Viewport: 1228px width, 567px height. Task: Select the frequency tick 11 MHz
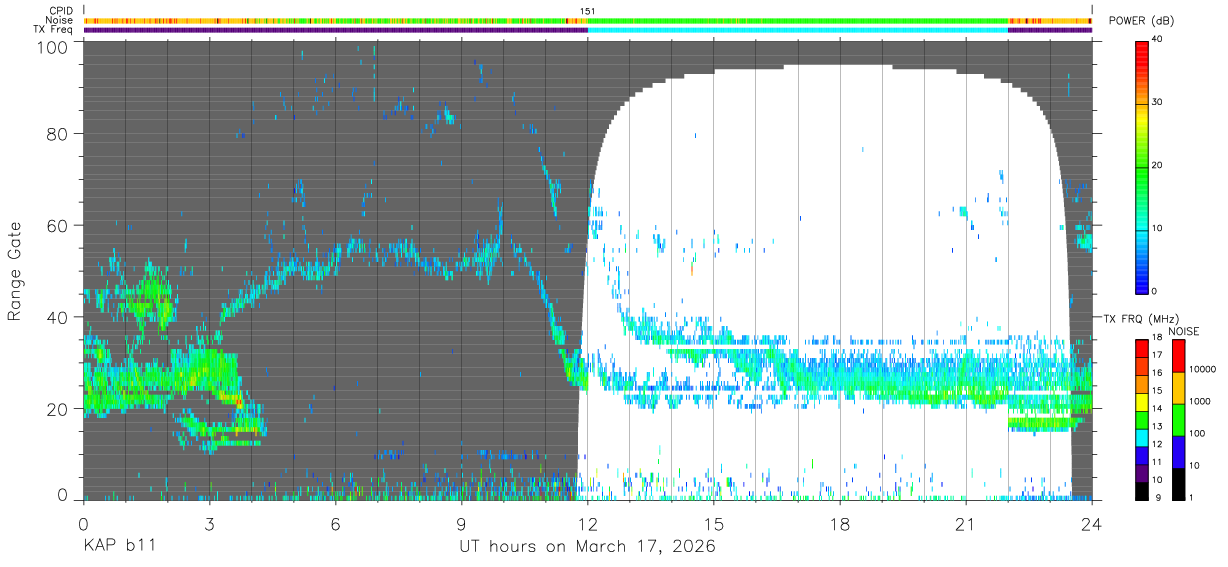[x=1158, y=463]
